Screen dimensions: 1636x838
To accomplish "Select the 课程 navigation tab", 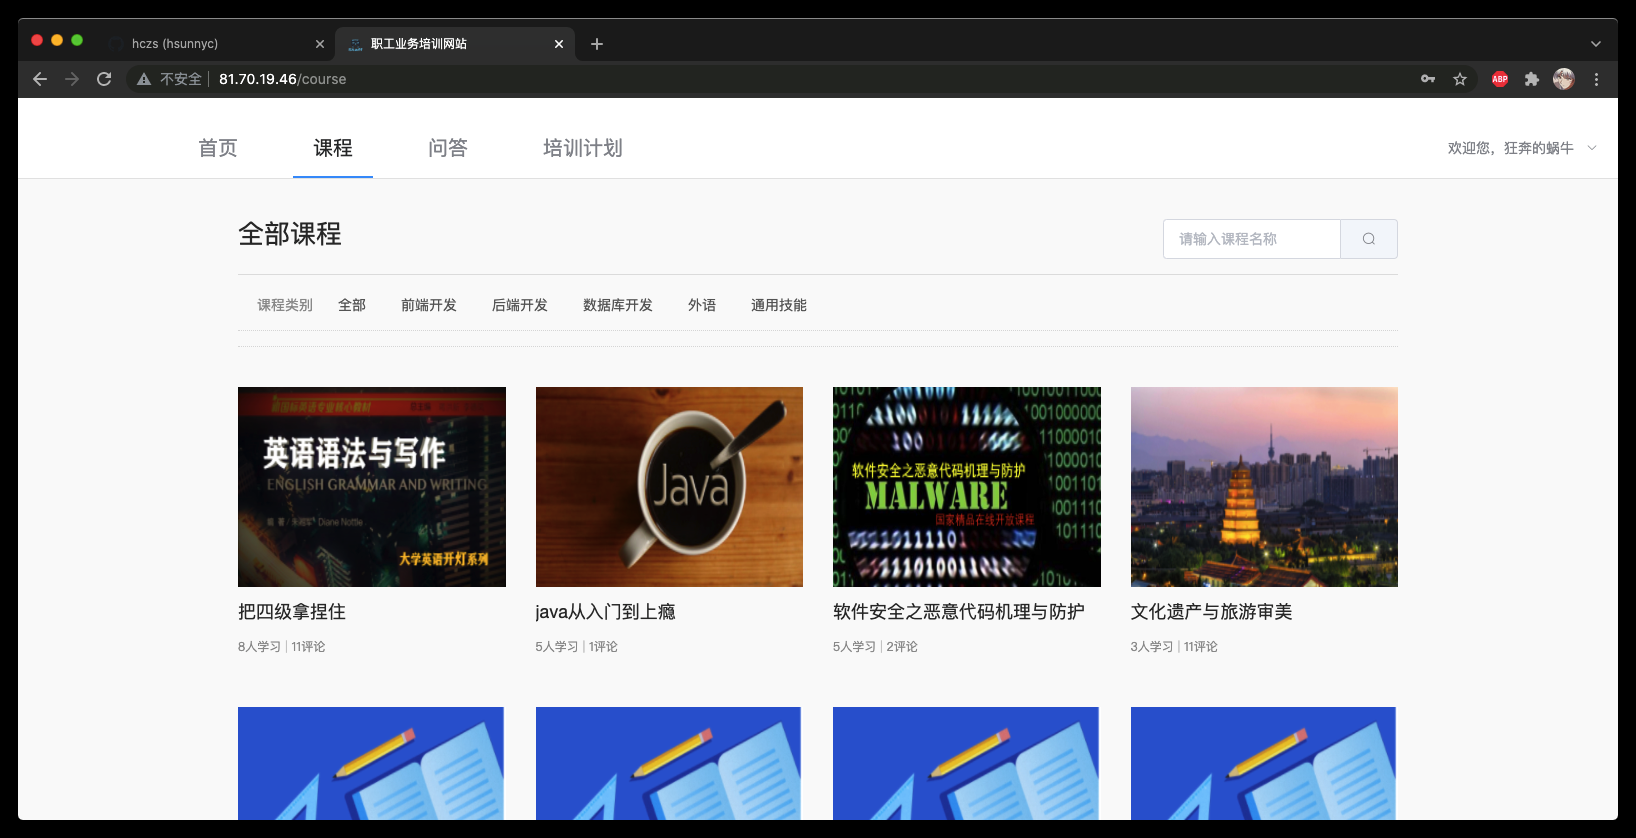I will (x=333, y=148).
